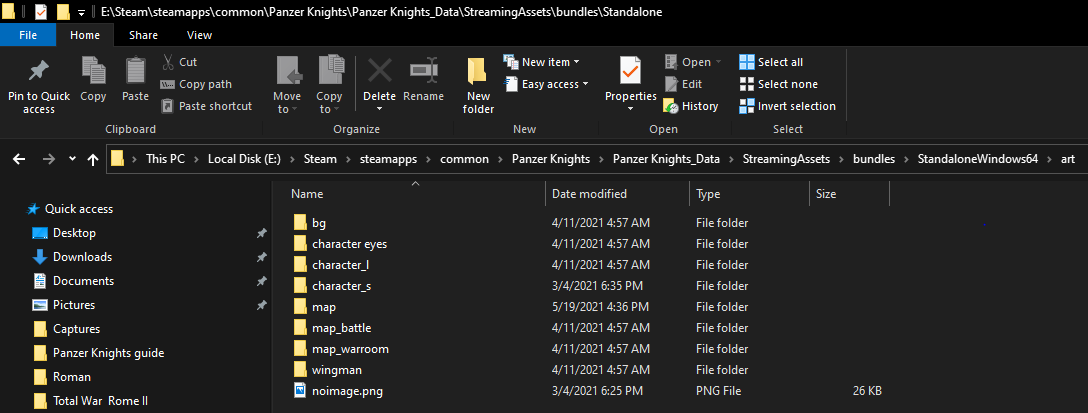This screenshot has width=1088, height=413.
Task: Switch to the Share ribbon tab
Action: pyautogui.click(x=143, y=35)
